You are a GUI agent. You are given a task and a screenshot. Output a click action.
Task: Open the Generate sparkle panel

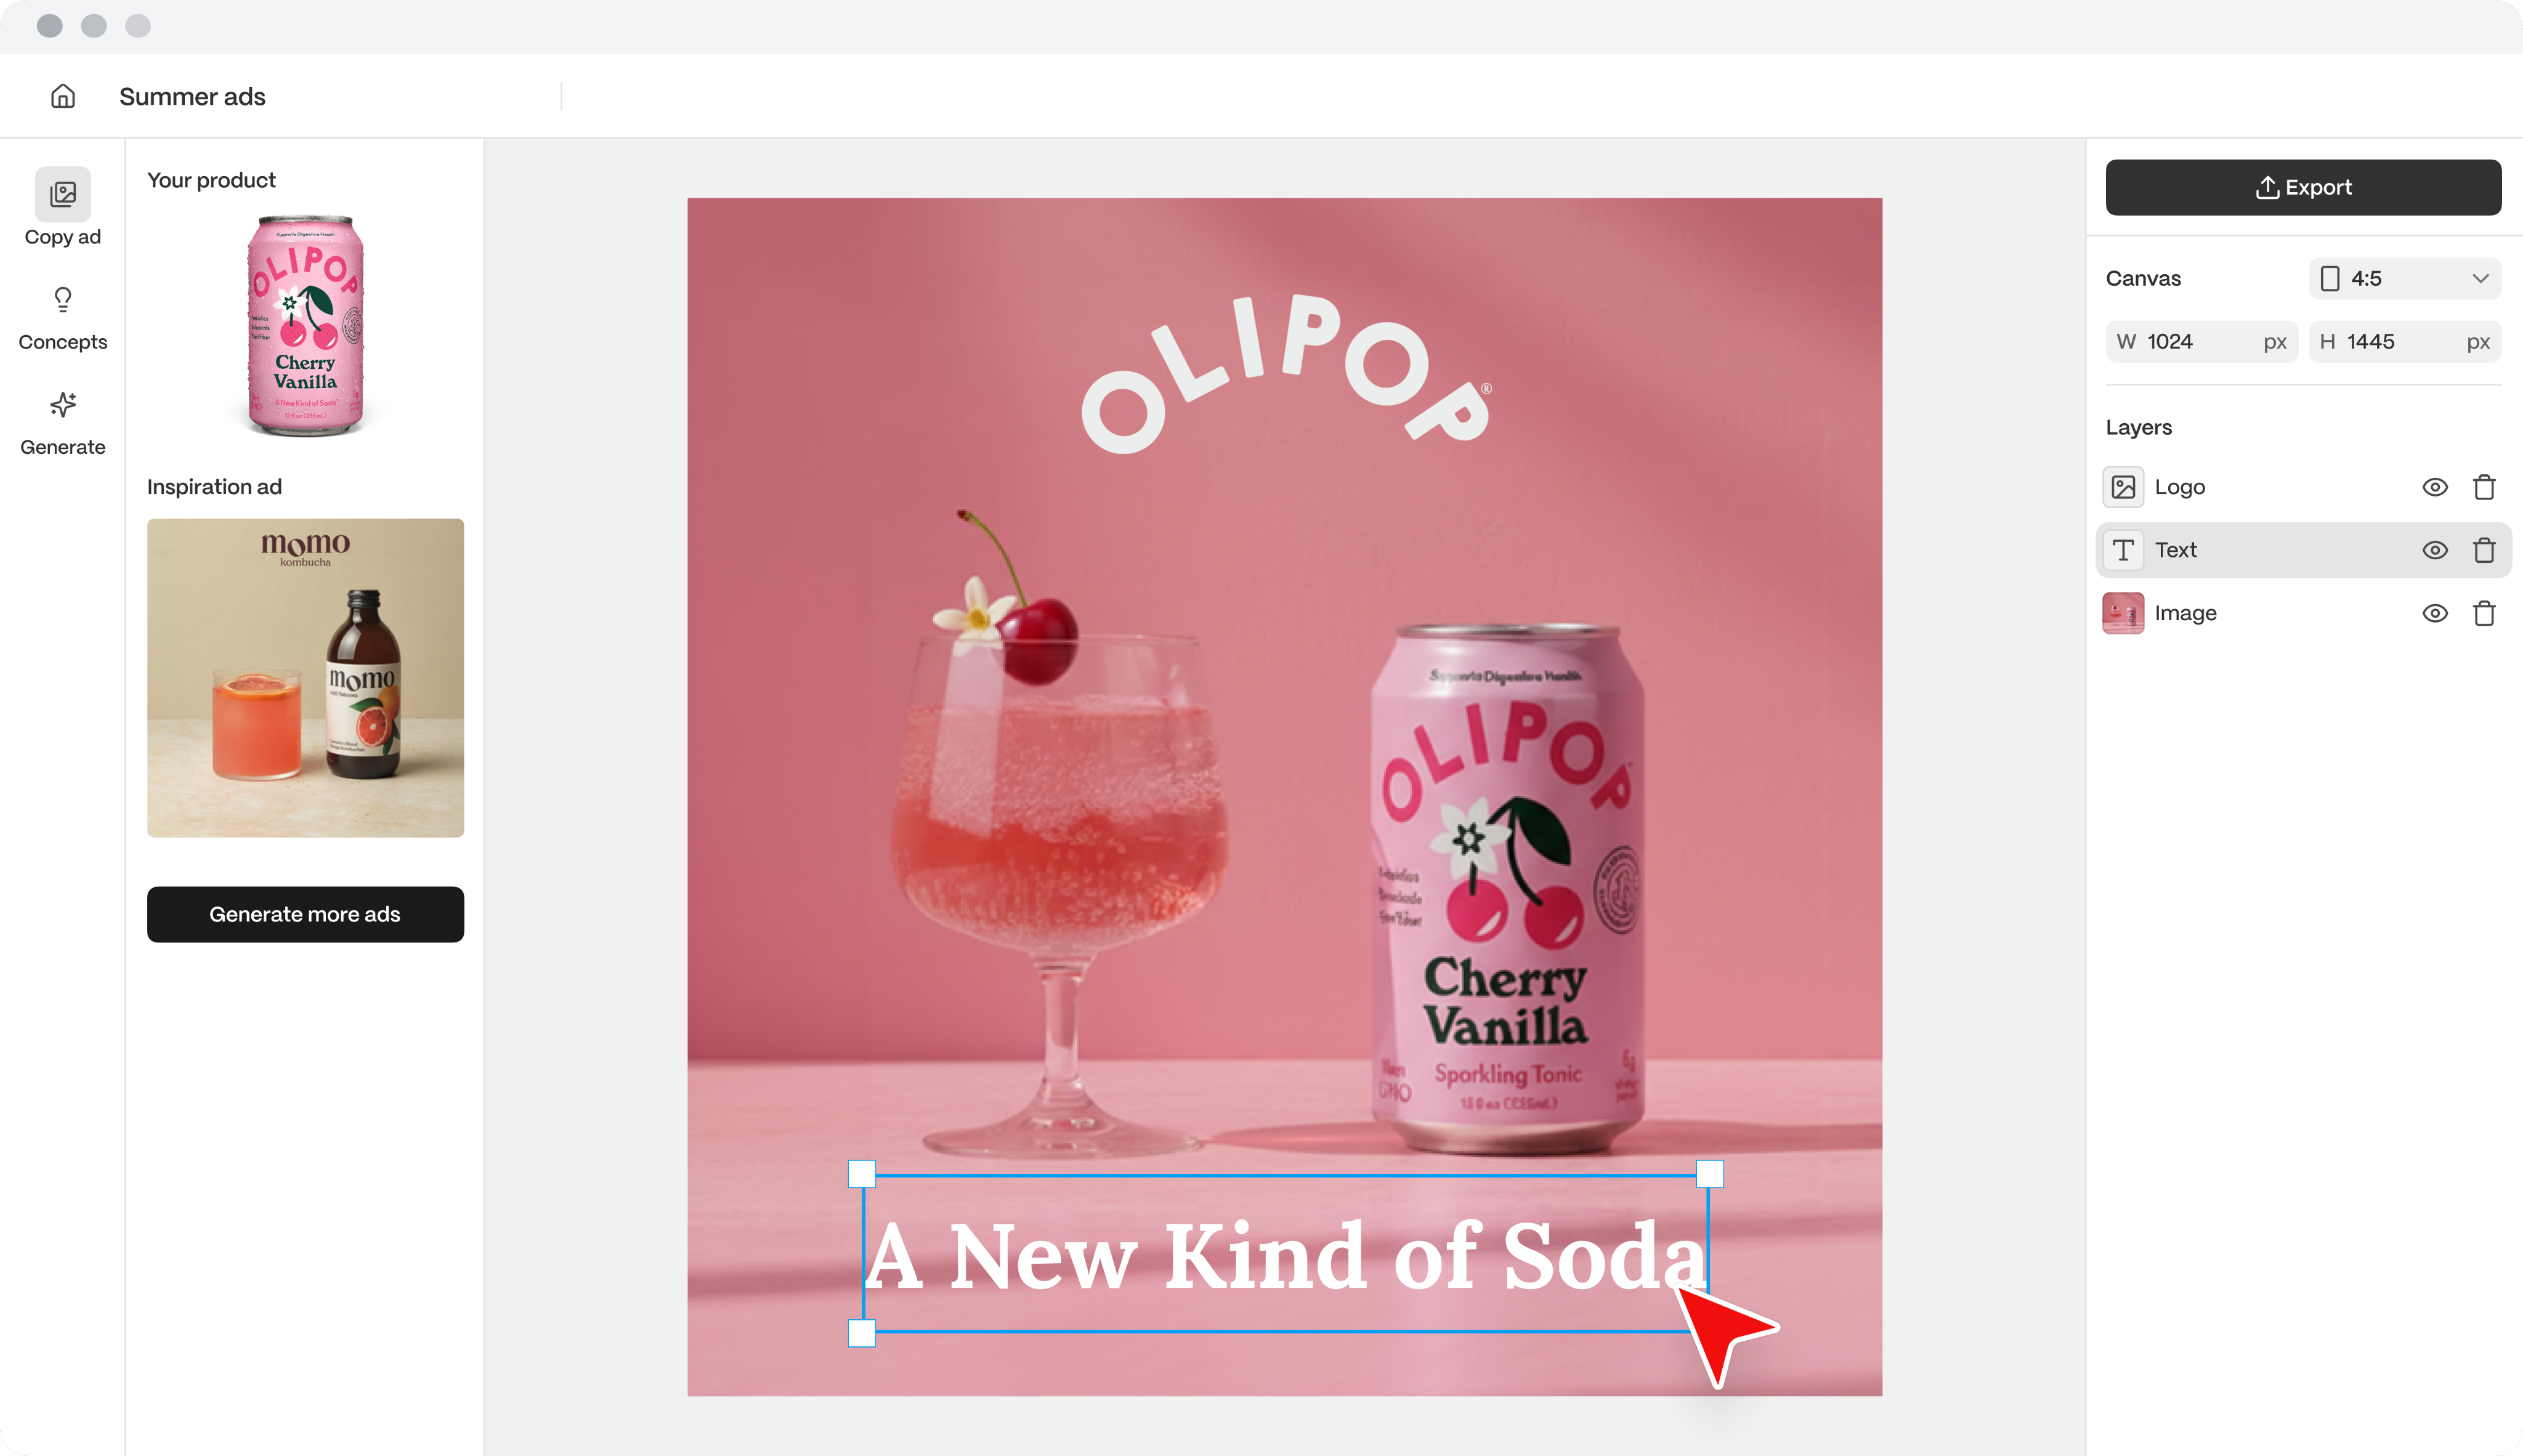pos(63,424)
